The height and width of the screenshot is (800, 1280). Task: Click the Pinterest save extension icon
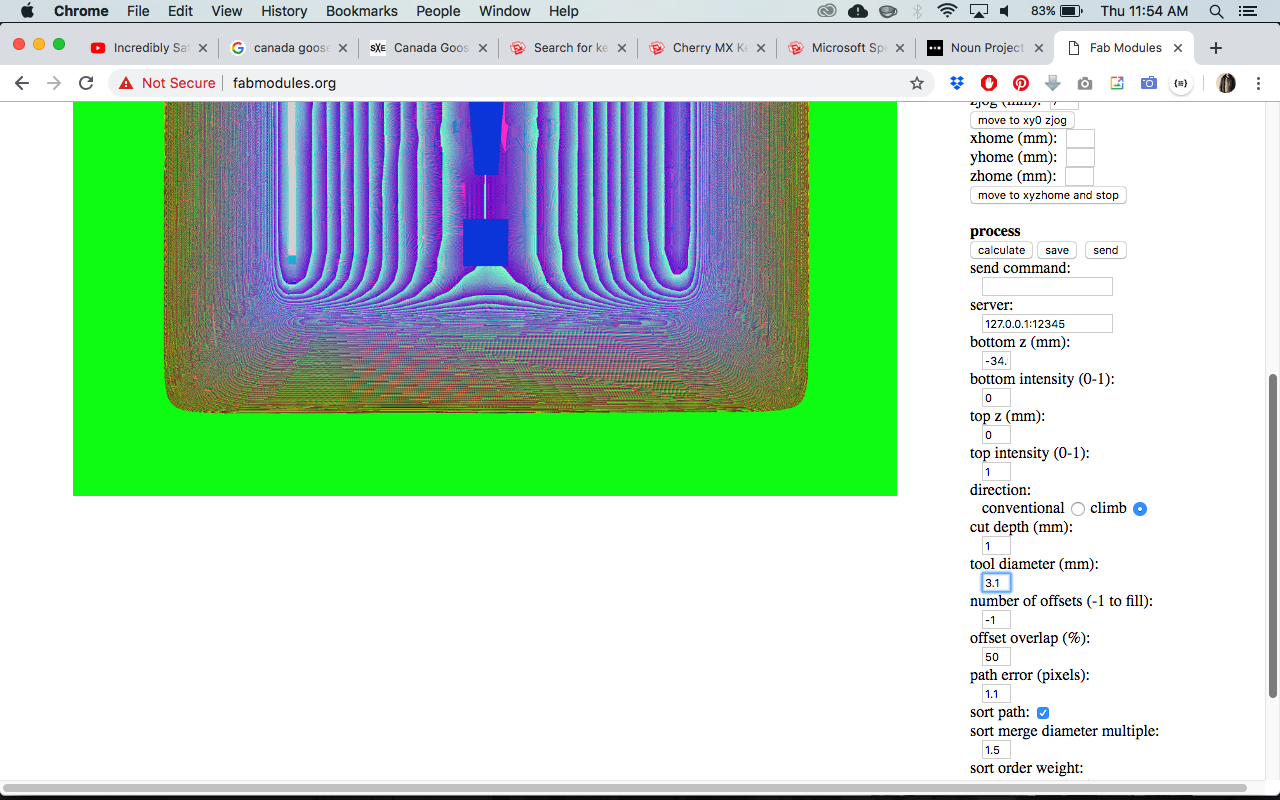coord(1021,83)
